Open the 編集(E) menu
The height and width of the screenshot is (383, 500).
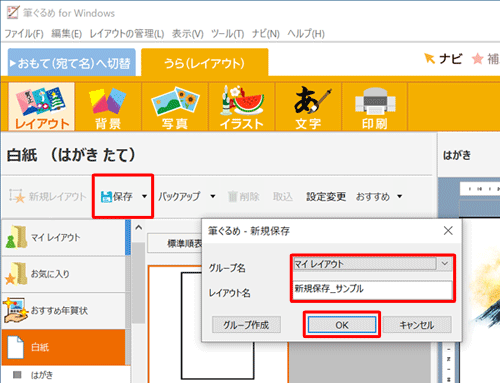(66, 34)
